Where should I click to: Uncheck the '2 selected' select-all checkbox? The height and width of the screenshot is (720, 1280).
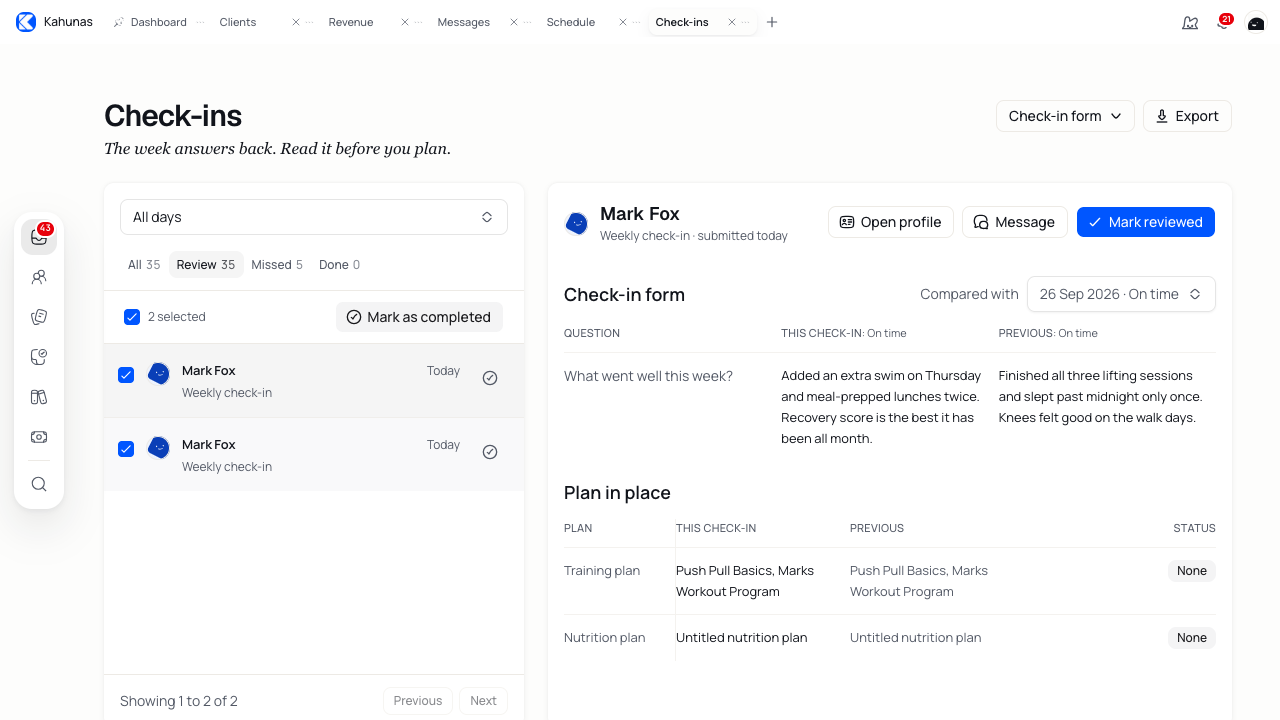(132, 317)
